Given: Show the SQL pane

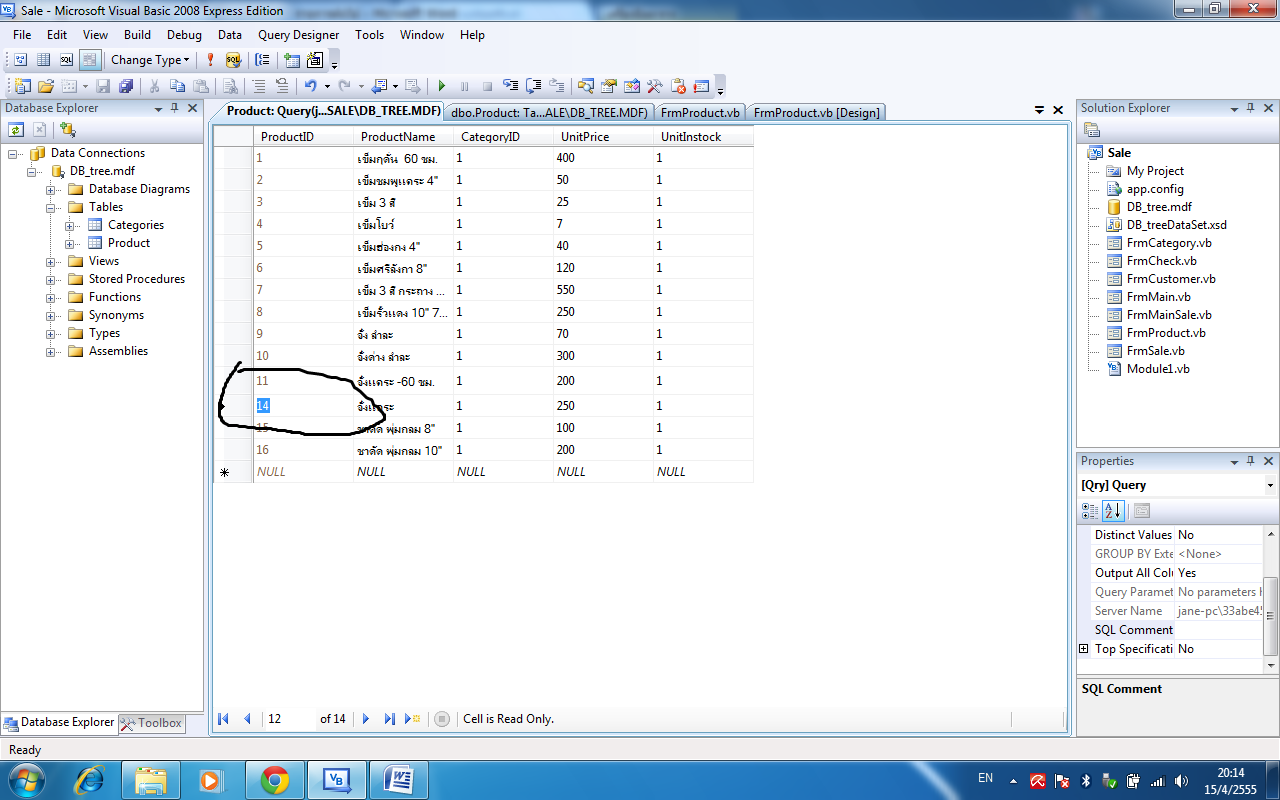Looking at the screenshot, I should click(x=66, y=60).
